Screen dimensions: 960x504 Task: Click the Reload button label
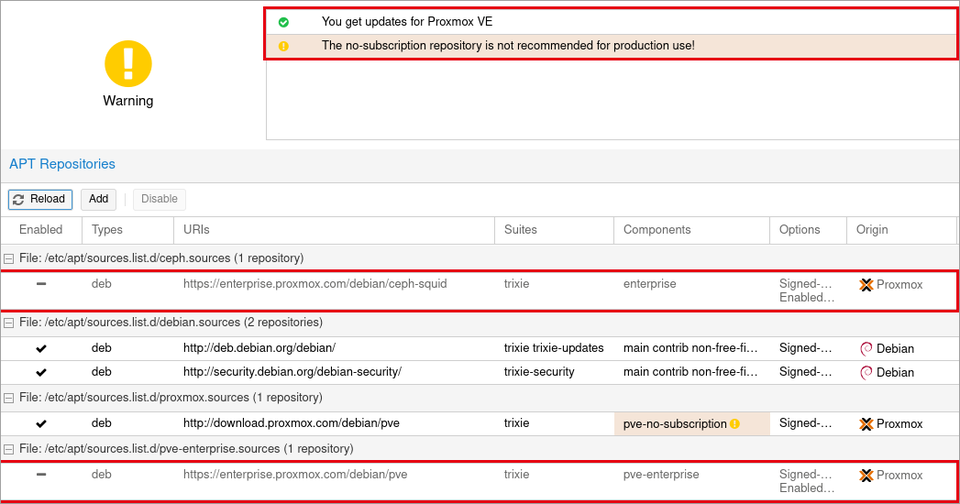[47, 199]
